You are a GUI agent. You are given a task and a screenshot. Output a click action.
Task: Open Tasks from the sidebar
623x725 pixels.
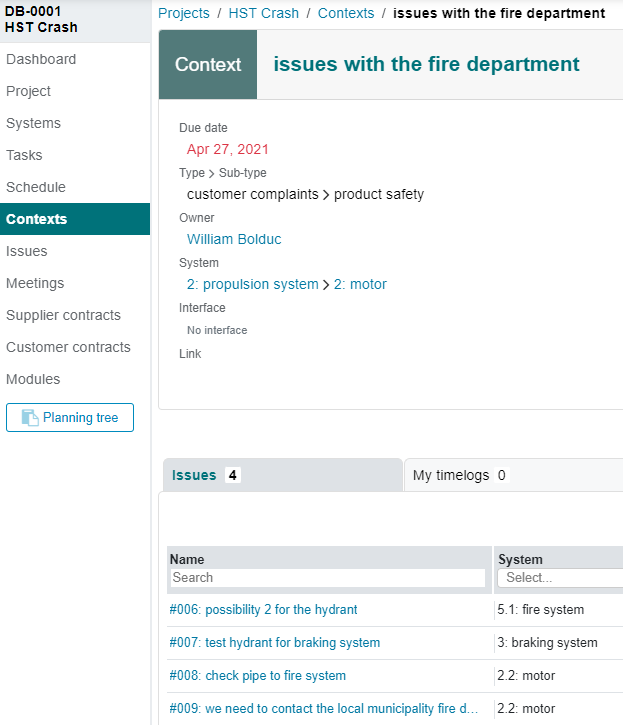click(x=24, y=155)
